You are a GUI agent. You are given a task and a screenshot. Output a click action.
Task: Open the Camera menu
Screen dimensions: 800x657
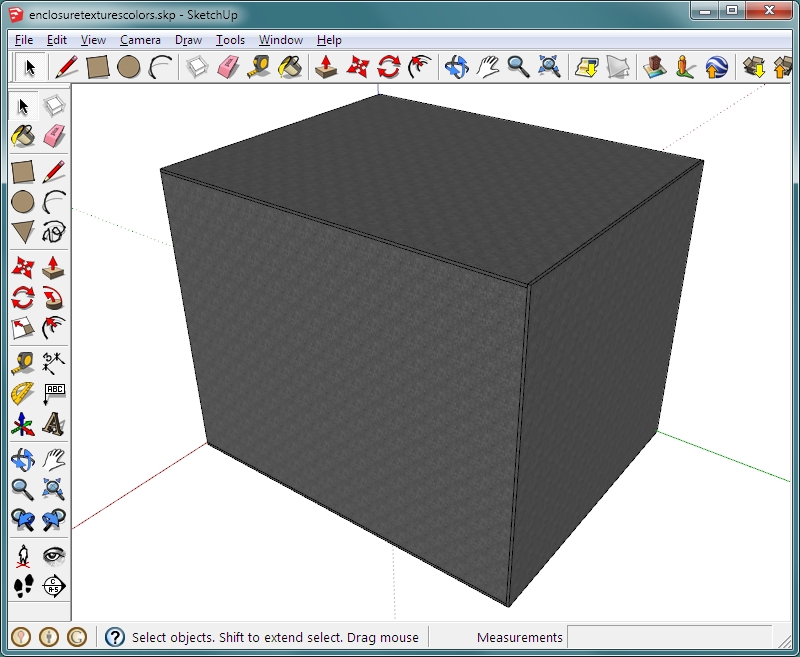140,40
